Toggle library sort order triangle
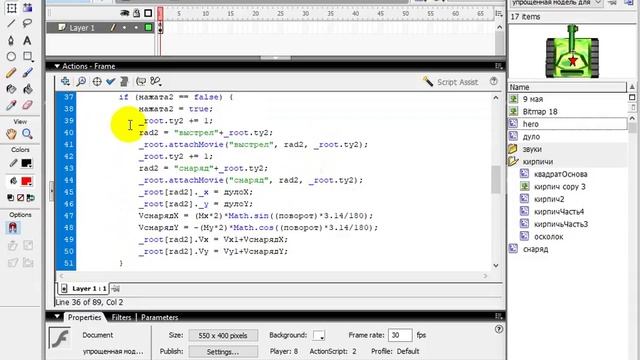 tap(632, 87)
